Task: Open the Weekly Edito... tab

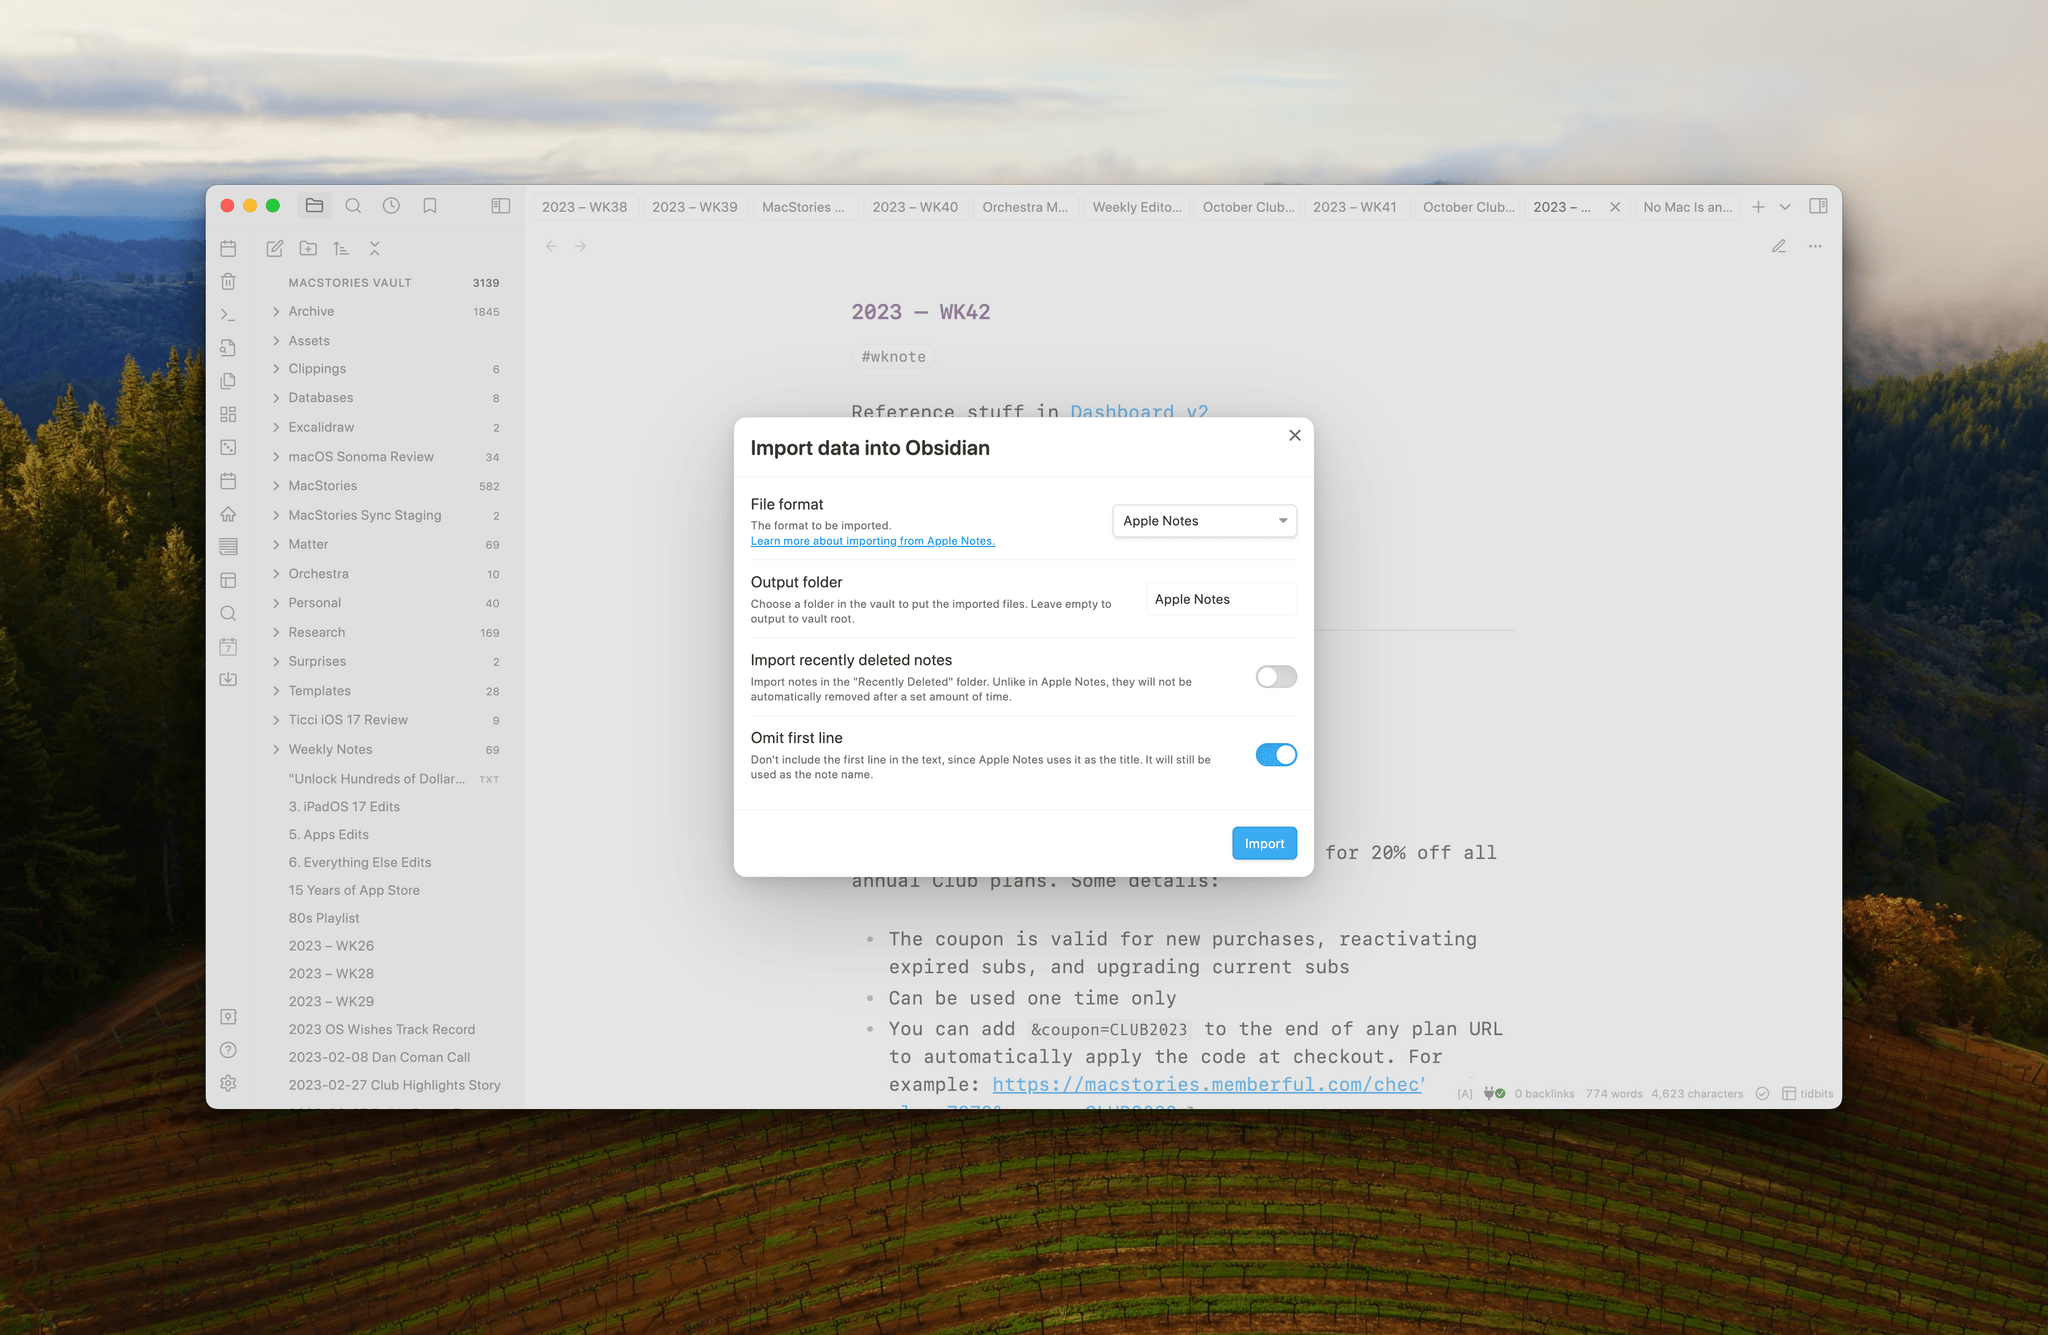Action: pos(1134,206)
